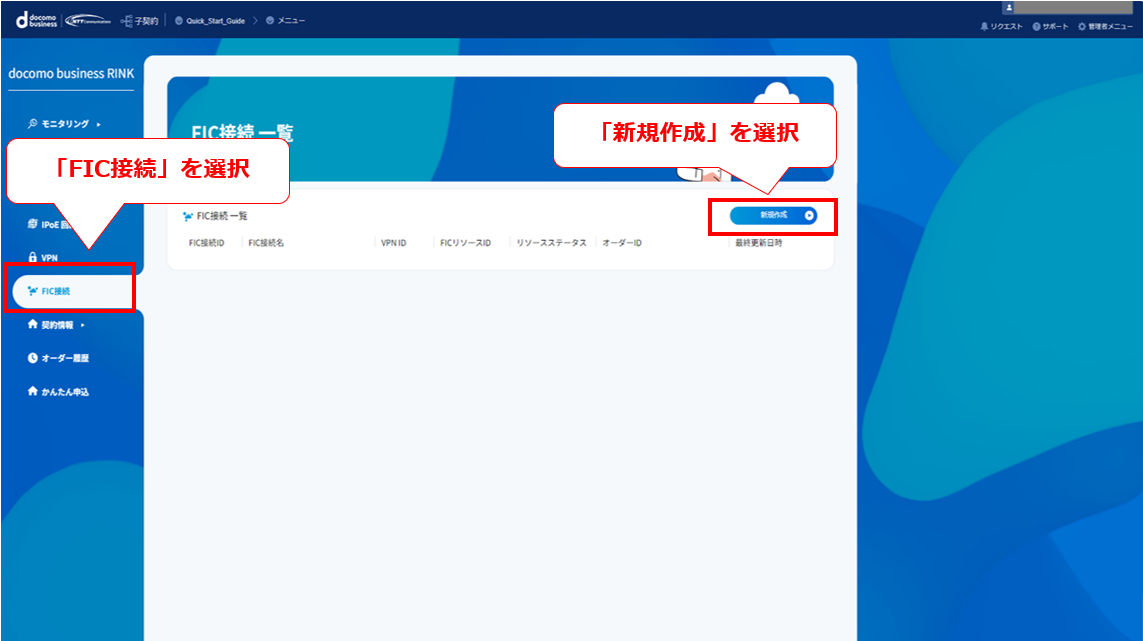Click the user account icon
Image resolution: width=1143 pixels, height=641 pixels.
[1009, 7]
